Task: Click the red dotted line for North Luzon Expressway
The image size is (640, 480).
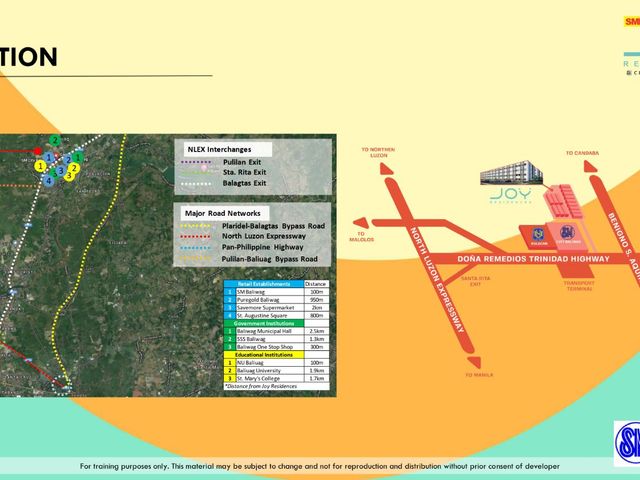Action: pos(196,236)
